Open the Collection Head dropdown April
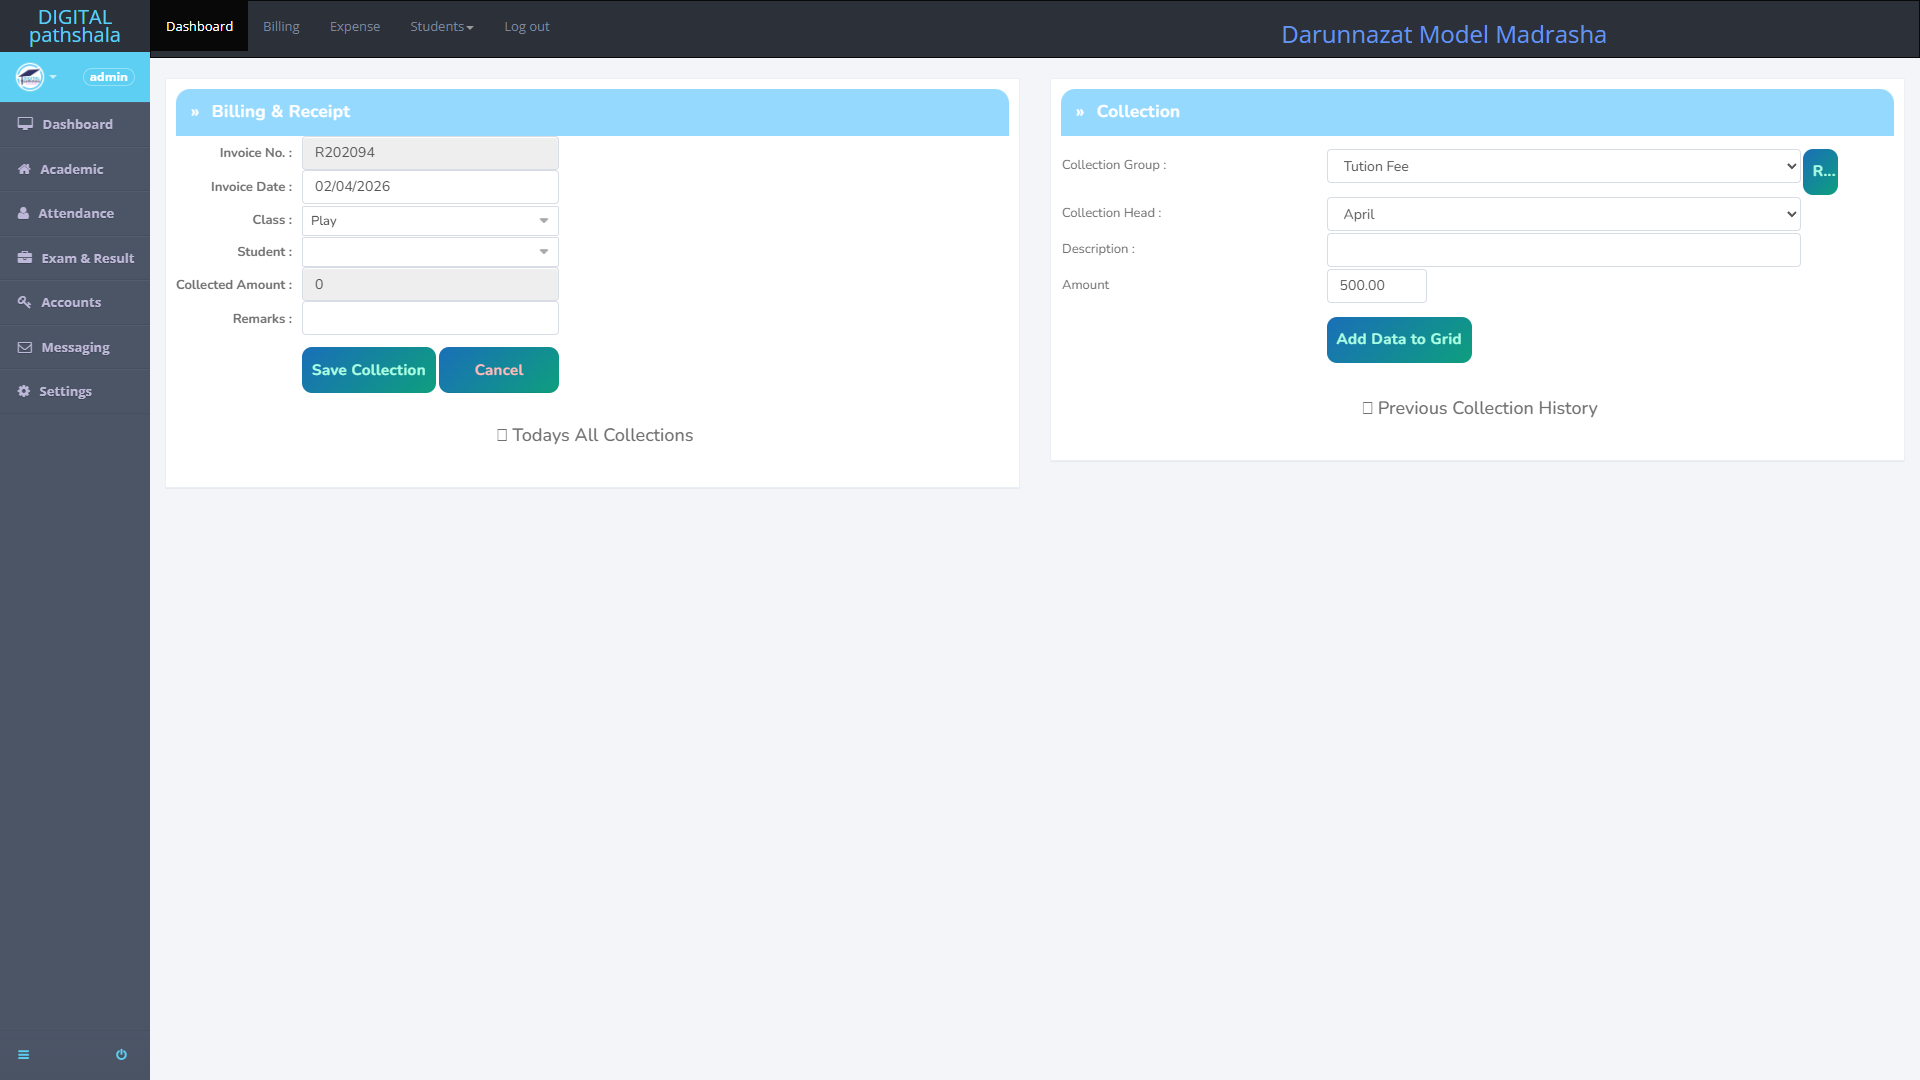 (x=1563, y=214)
